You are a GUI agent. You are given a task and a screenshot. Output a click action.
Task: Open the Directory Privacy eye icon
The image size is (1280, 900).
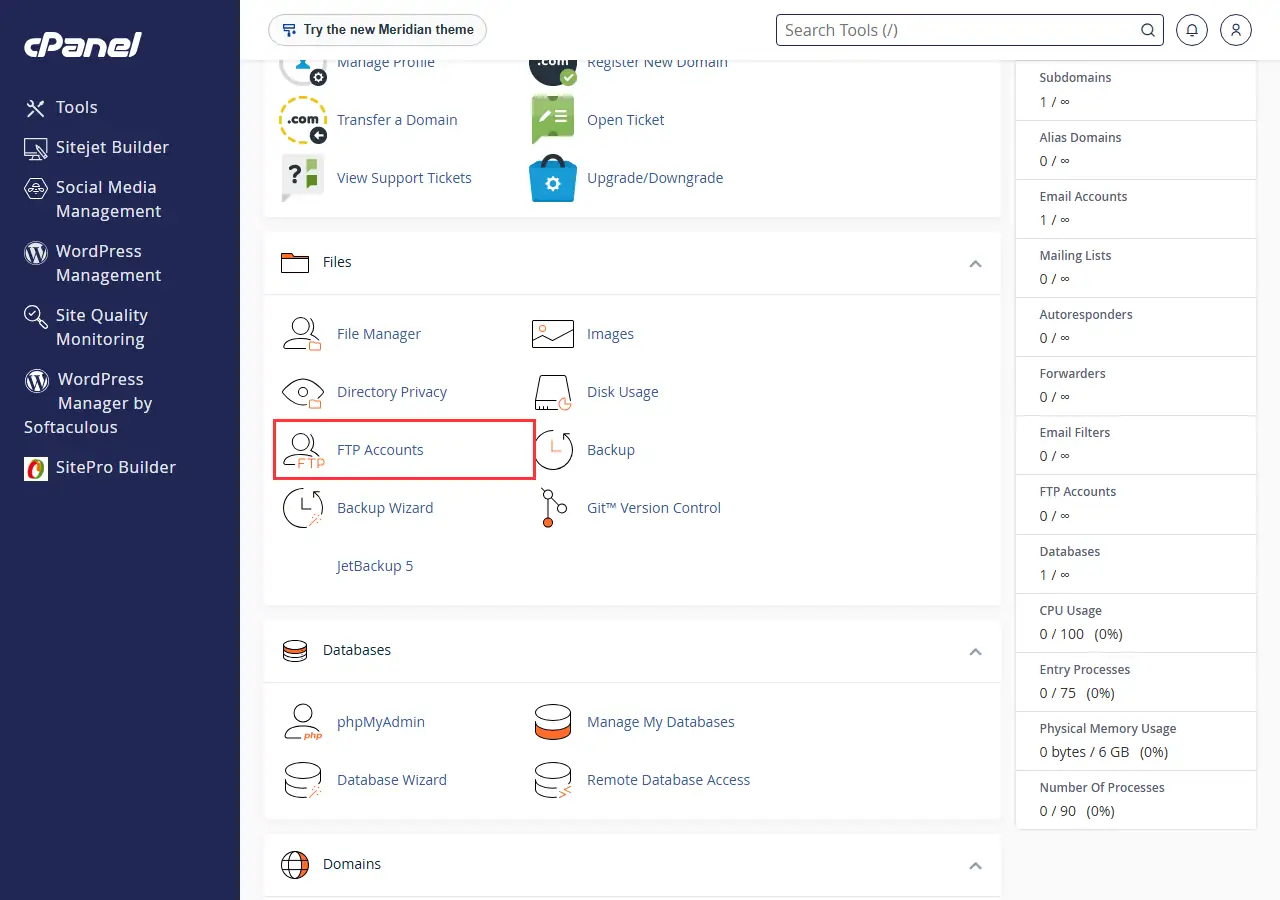pos(302,392)
